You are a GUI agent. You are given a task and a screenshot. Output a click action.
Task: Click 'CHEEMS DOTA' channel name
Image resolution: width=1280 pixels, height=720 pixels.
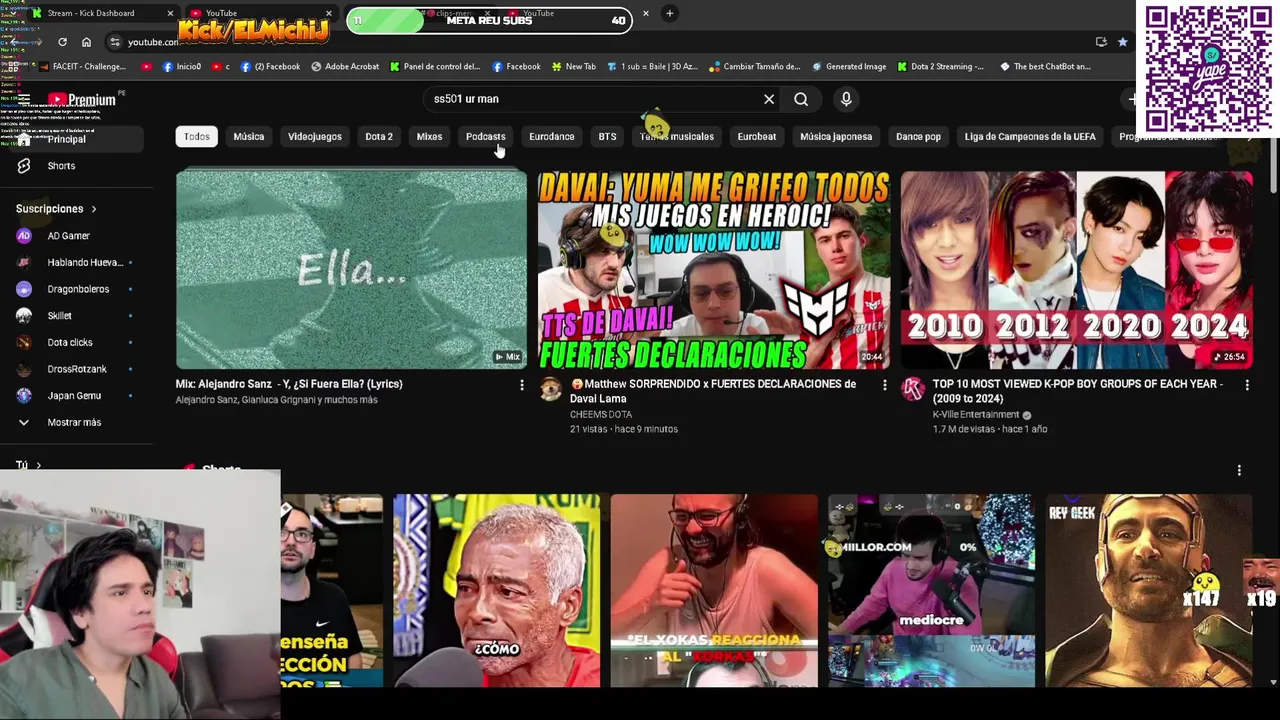601,414
